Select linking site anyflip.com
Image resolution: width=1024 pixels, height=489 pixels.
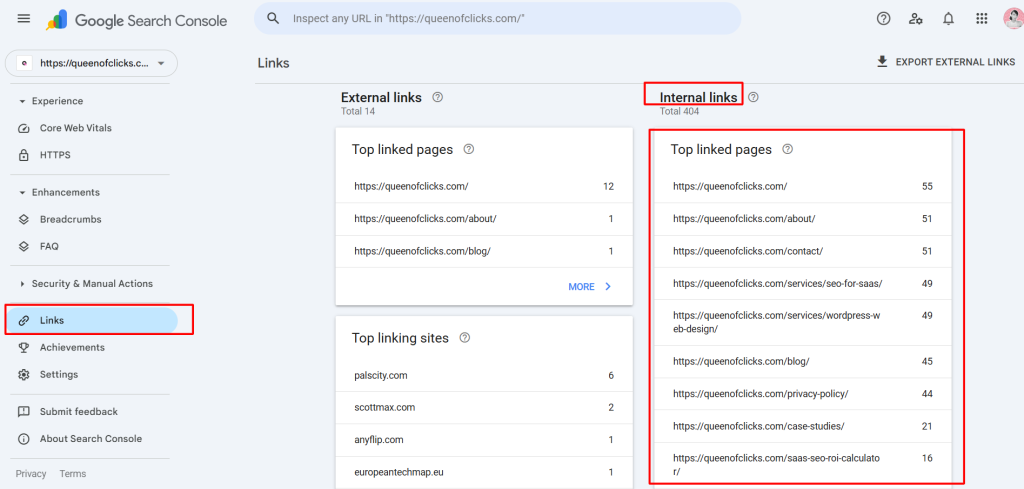pos(484,440)
